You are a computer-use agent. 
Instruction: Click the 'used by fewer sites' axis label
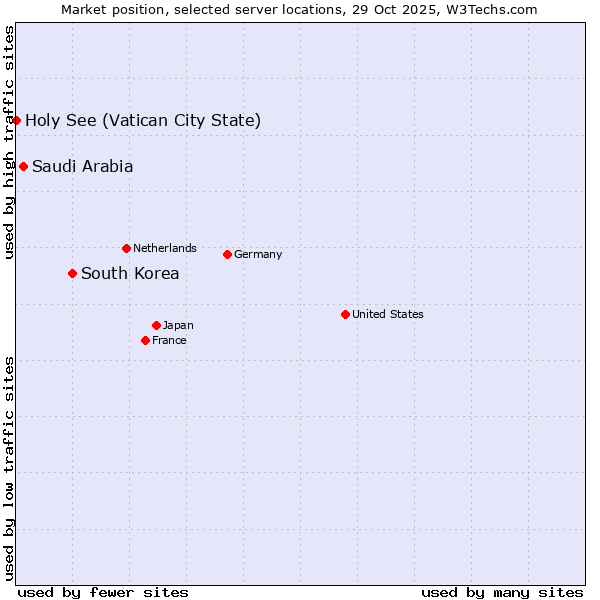[103, 592]
